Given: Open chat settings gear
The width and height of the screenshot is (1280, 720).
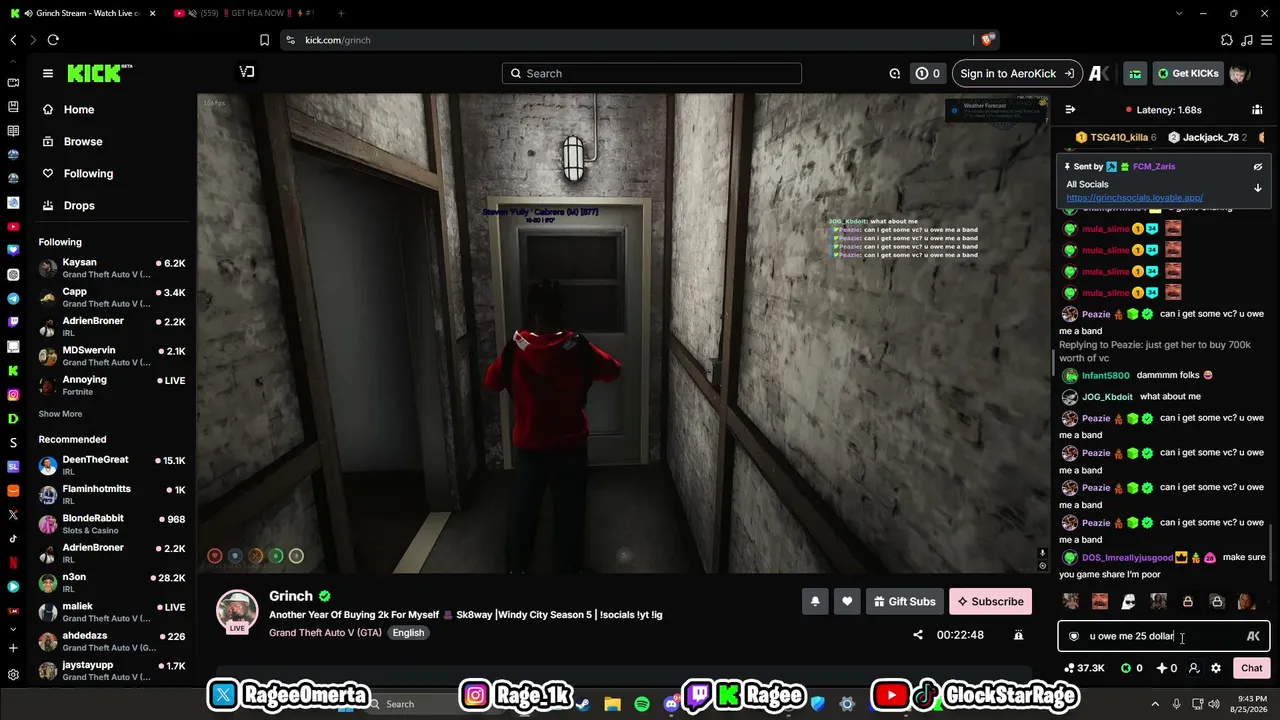Looking at the screenshot, I should pyautogui.click(x=1216, y=668).
